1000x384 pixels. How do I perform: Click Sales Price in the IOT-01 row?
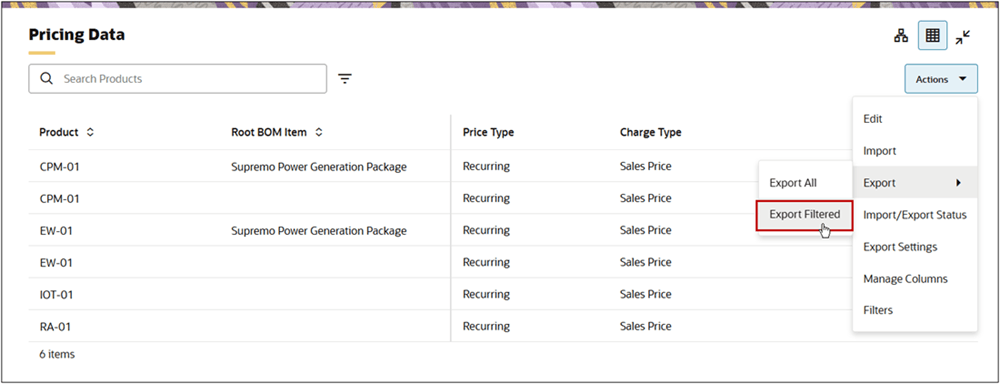coord(645,295)
